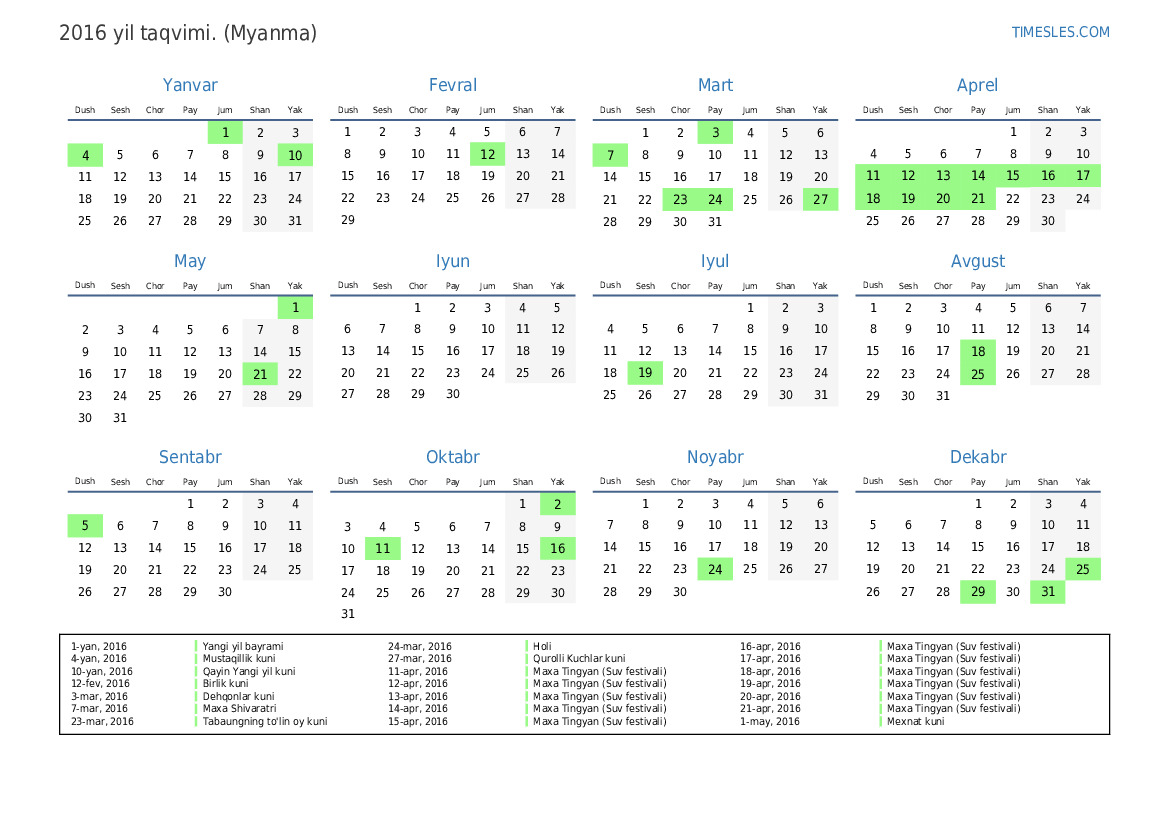Click highlighted day 27 in Mart
The width and height of the screenshot is (1169, 827).
(x=820, y=199)
